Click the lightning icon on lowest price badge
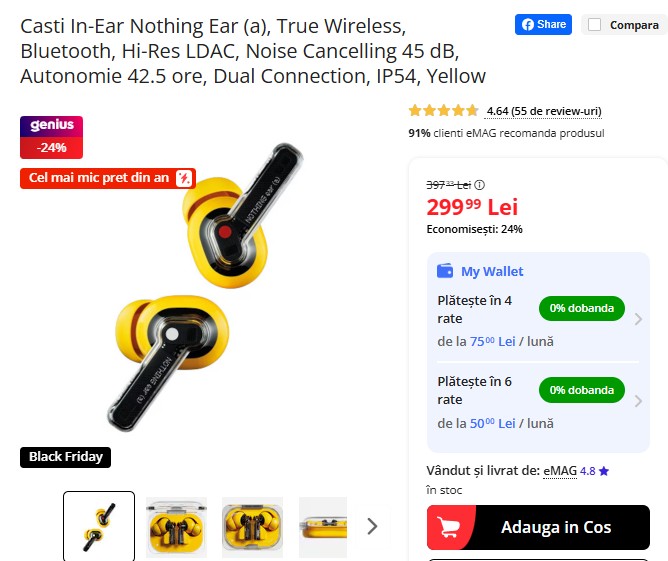Viewport: 668px width, 561px height. coord(184,178)
